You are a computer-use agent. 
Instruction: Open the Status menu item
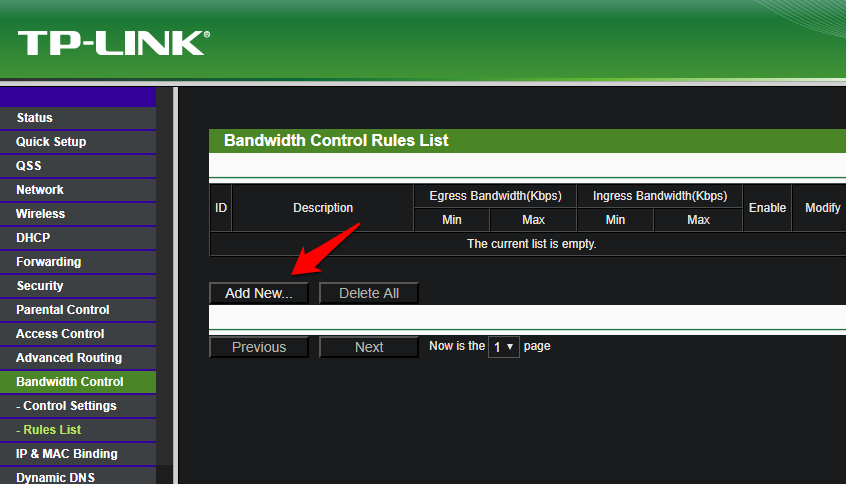click(x=78, y=118)
